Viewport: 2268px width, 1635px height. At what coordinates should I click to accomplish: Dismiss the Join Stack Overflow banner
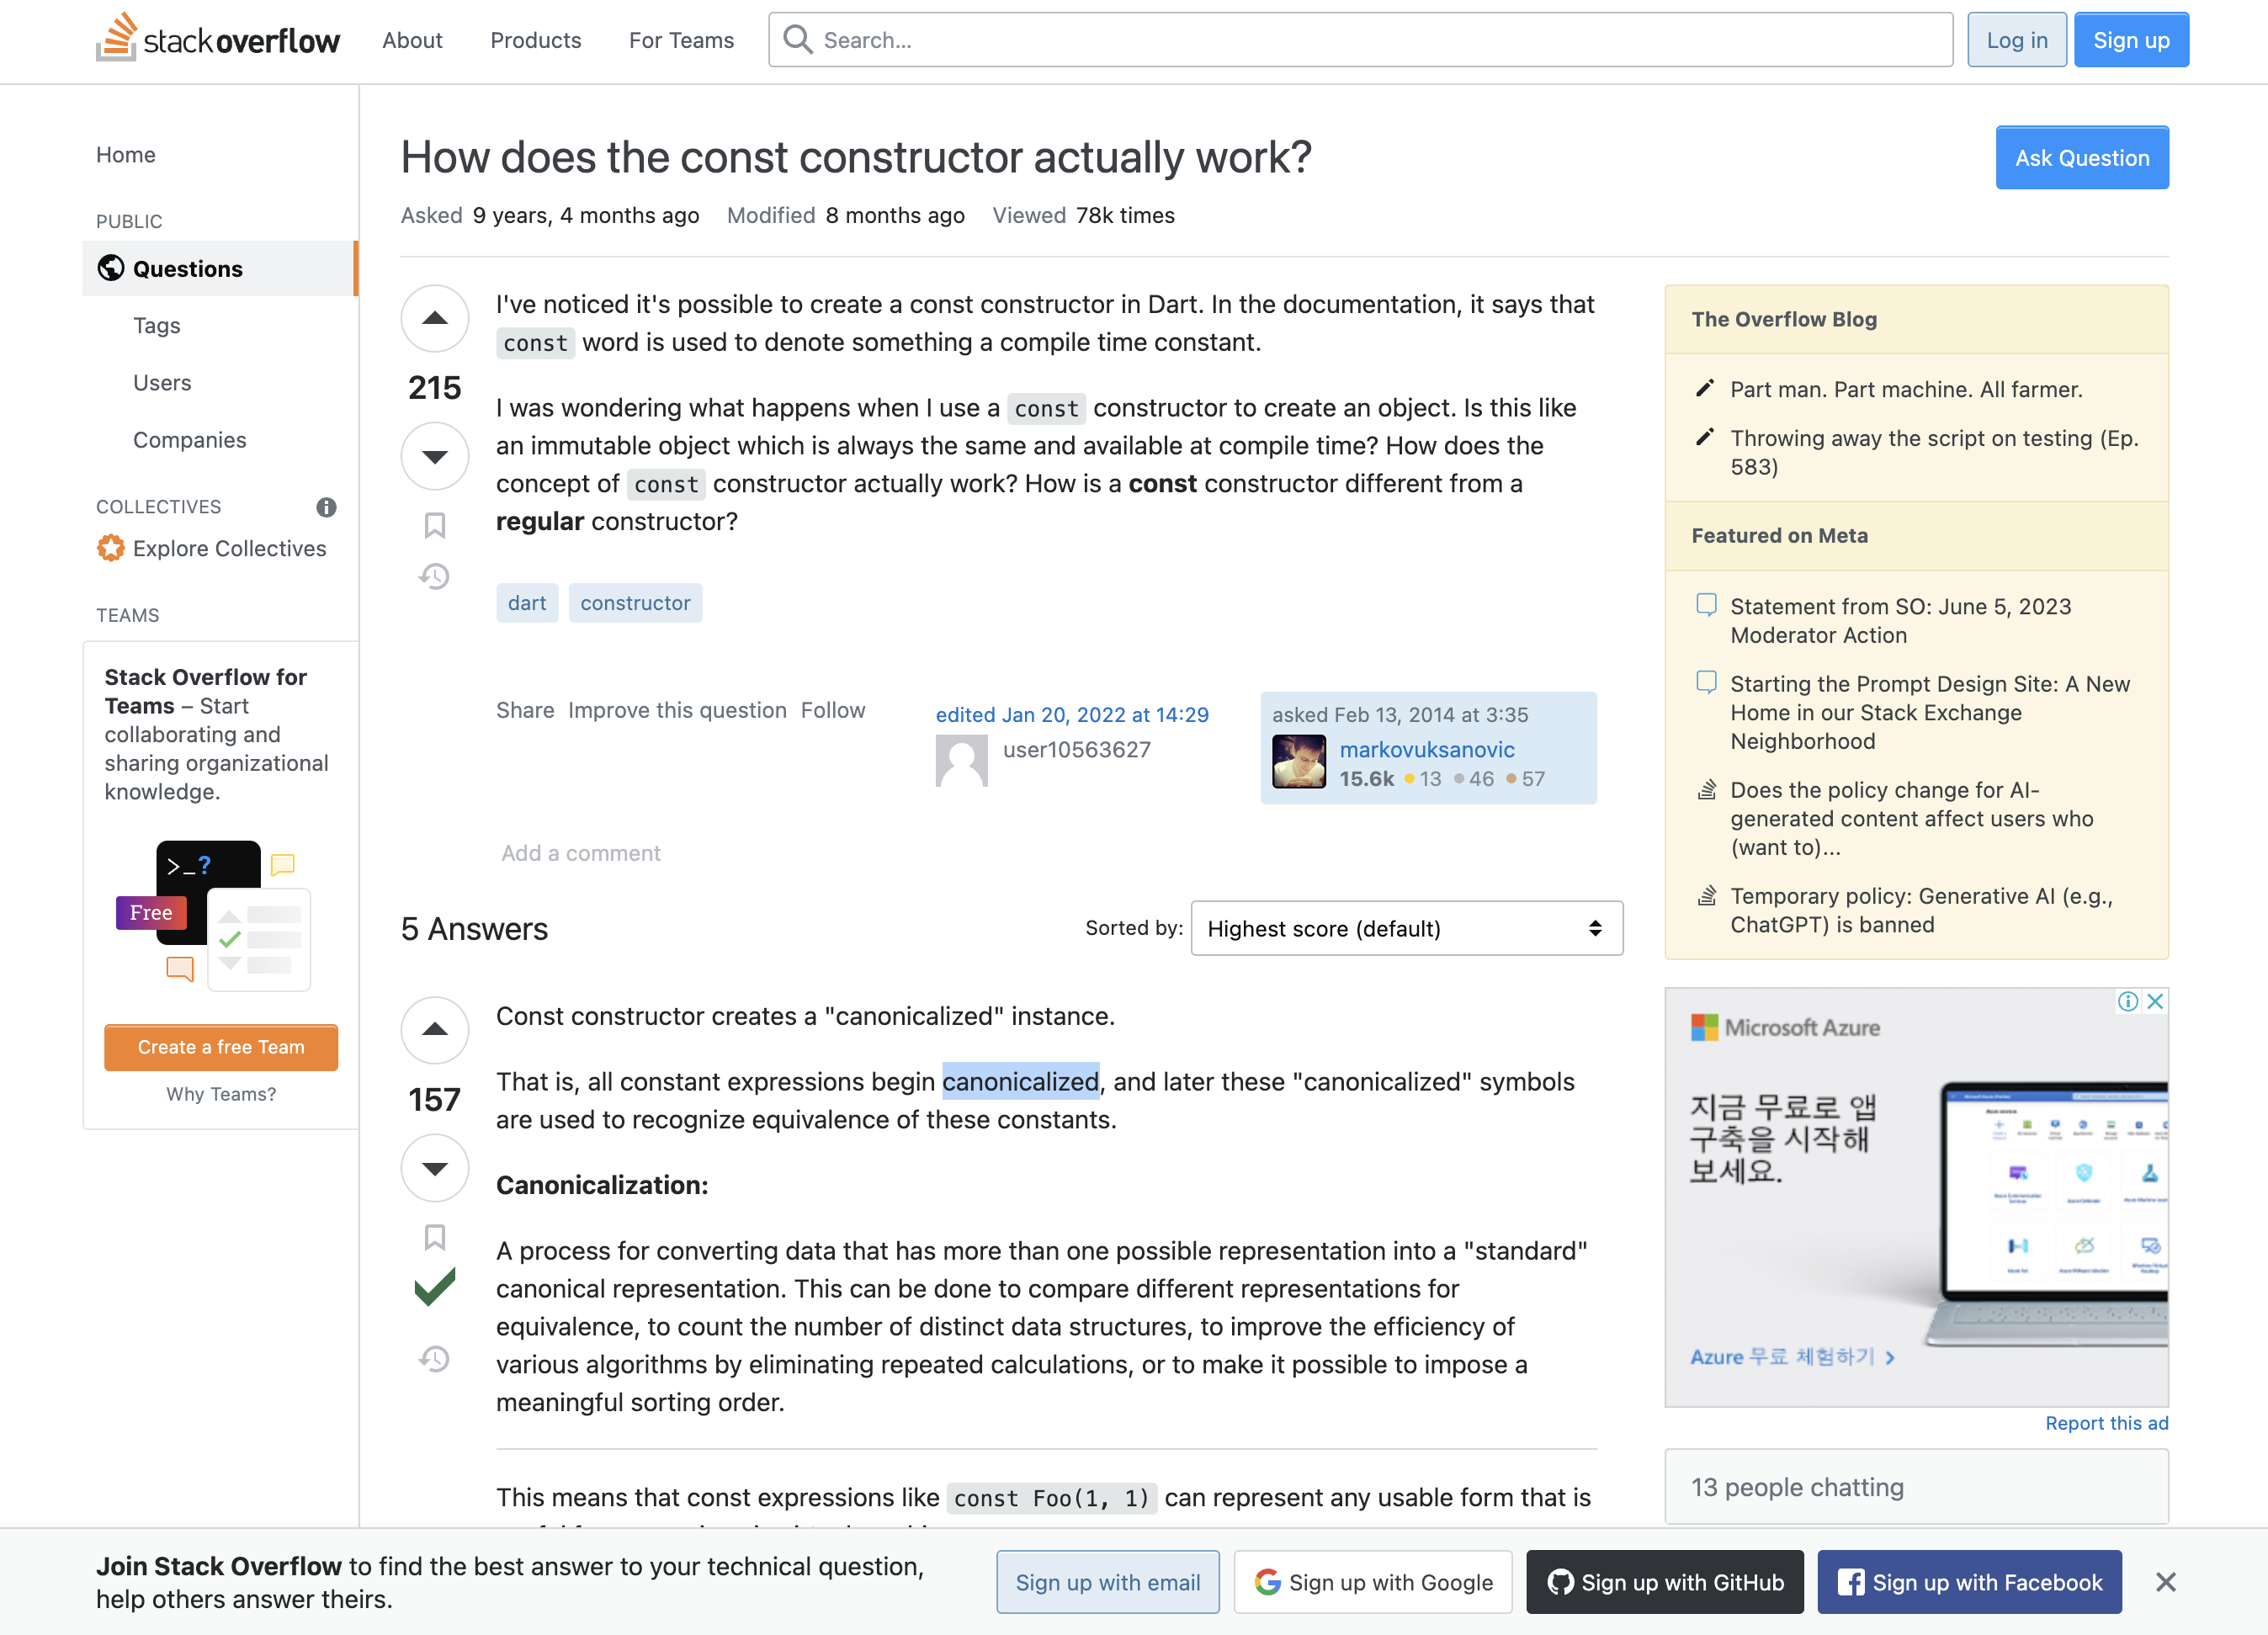[2166, 1582]
